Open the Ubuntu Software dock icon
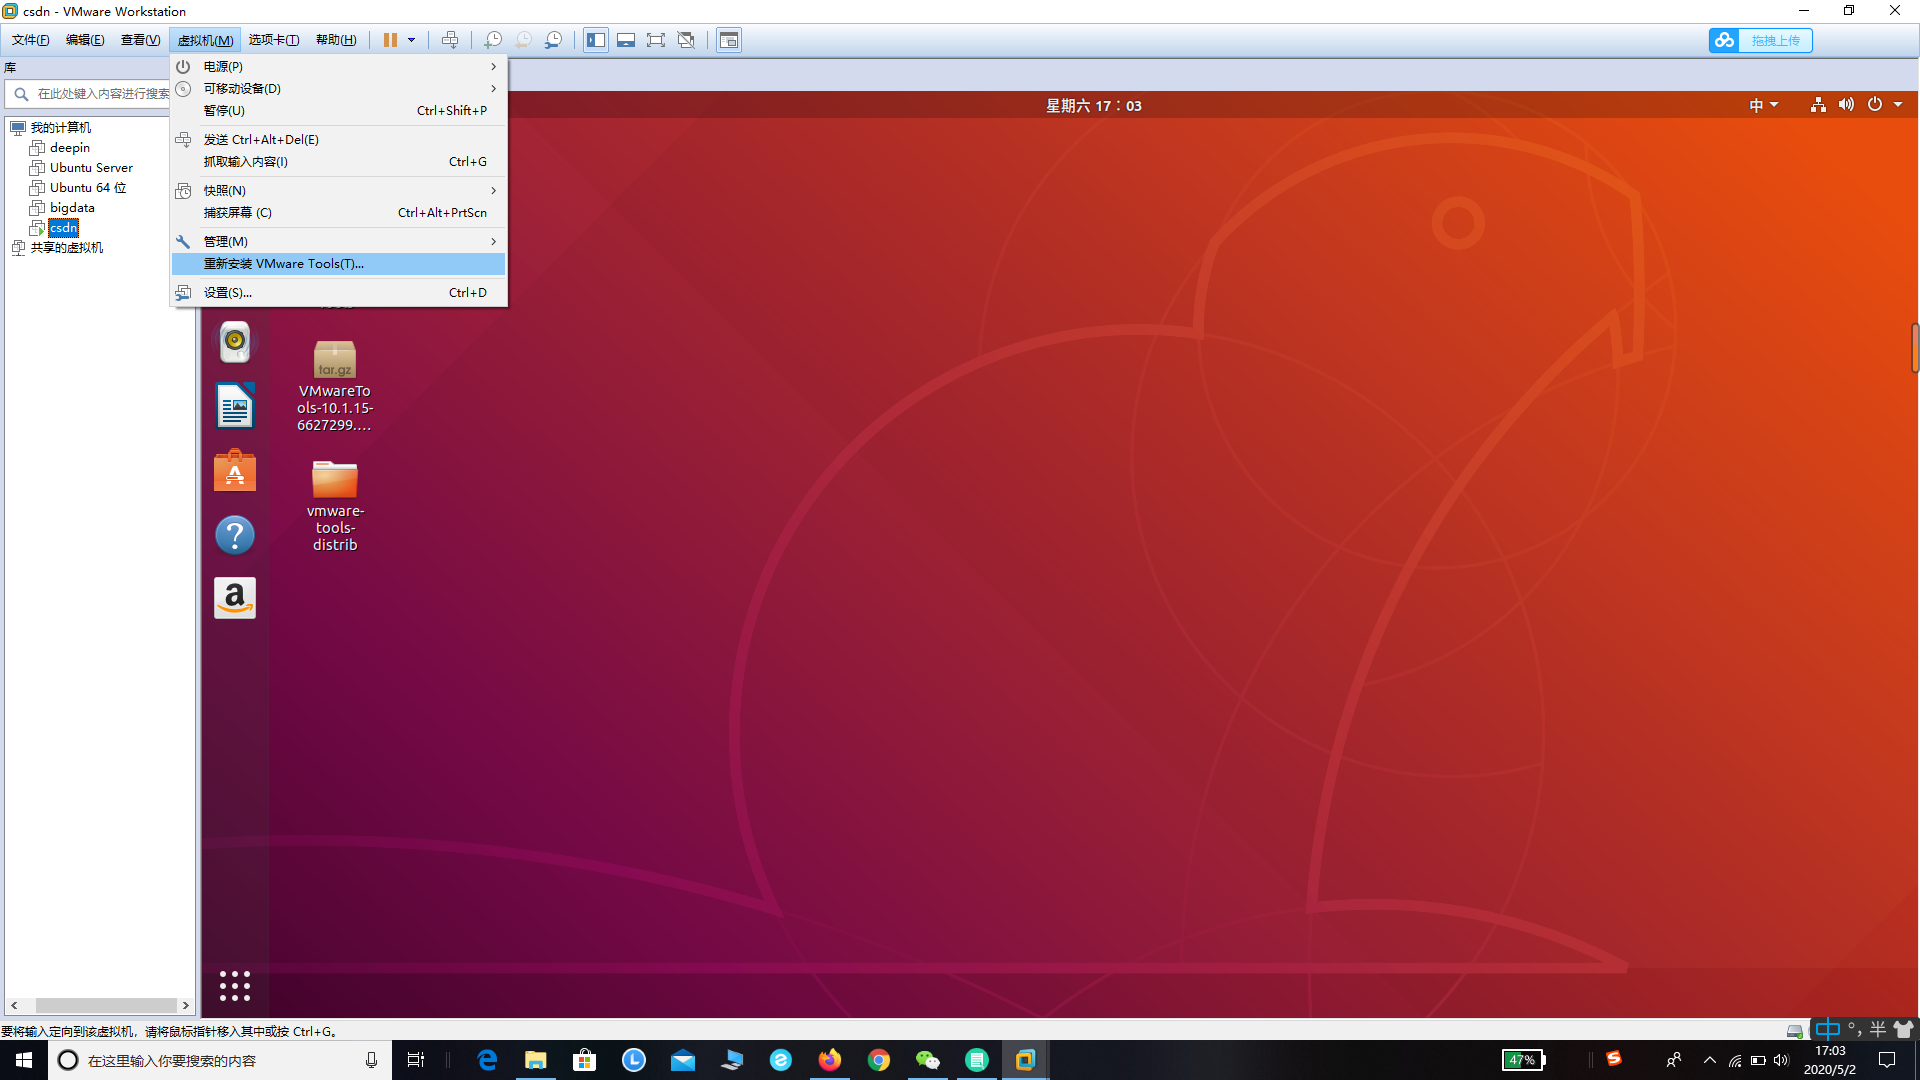This screenshot has height=1080, width=1920. point(235,471)
